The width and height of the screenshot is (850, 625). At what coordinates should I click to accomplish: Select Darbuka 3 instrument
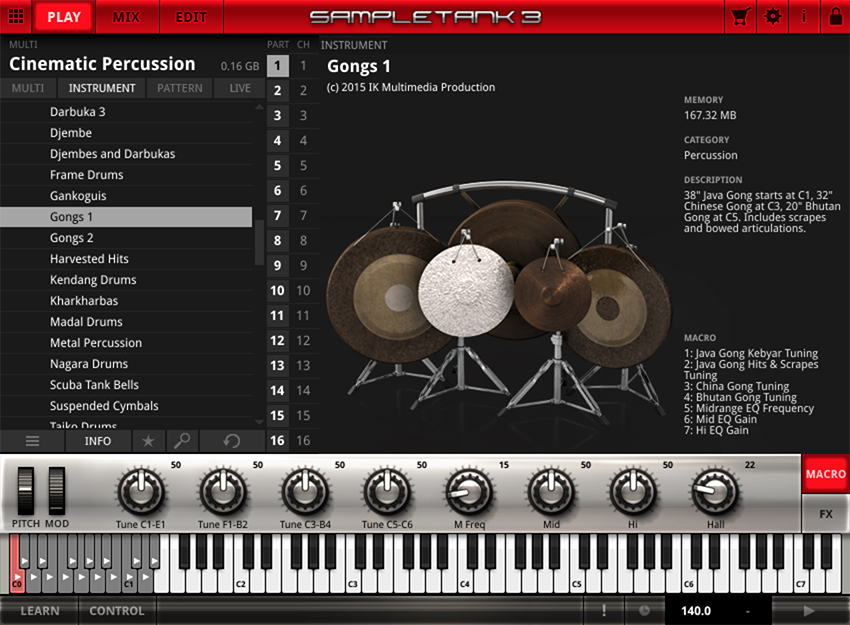126,112
